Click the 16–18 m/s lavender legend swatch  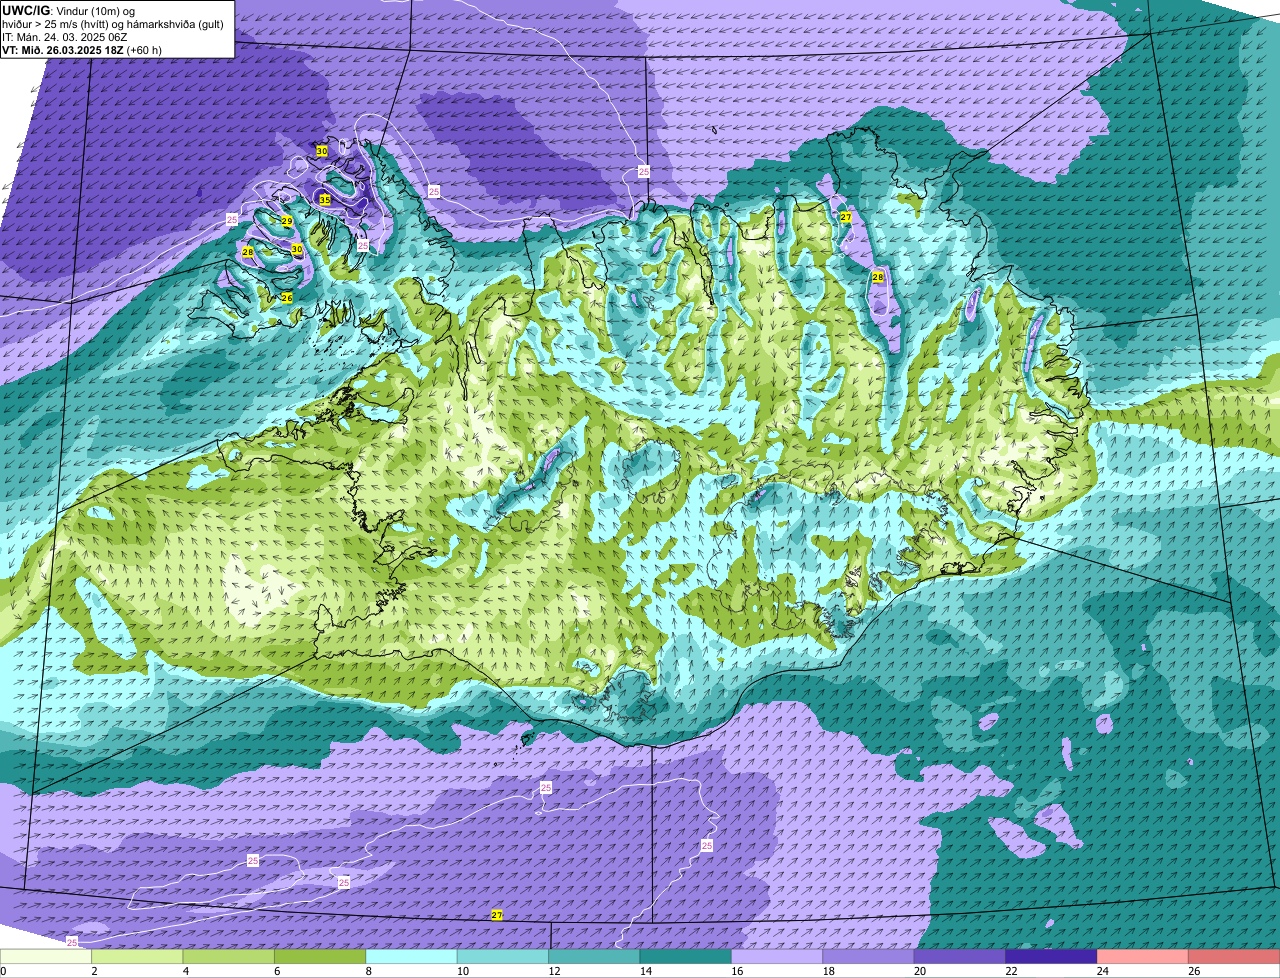point(777,956)
